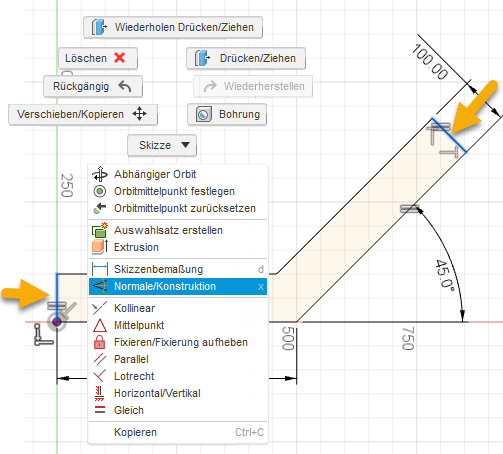
Task: Click the 100.00 dimension value
Action: 430,62
